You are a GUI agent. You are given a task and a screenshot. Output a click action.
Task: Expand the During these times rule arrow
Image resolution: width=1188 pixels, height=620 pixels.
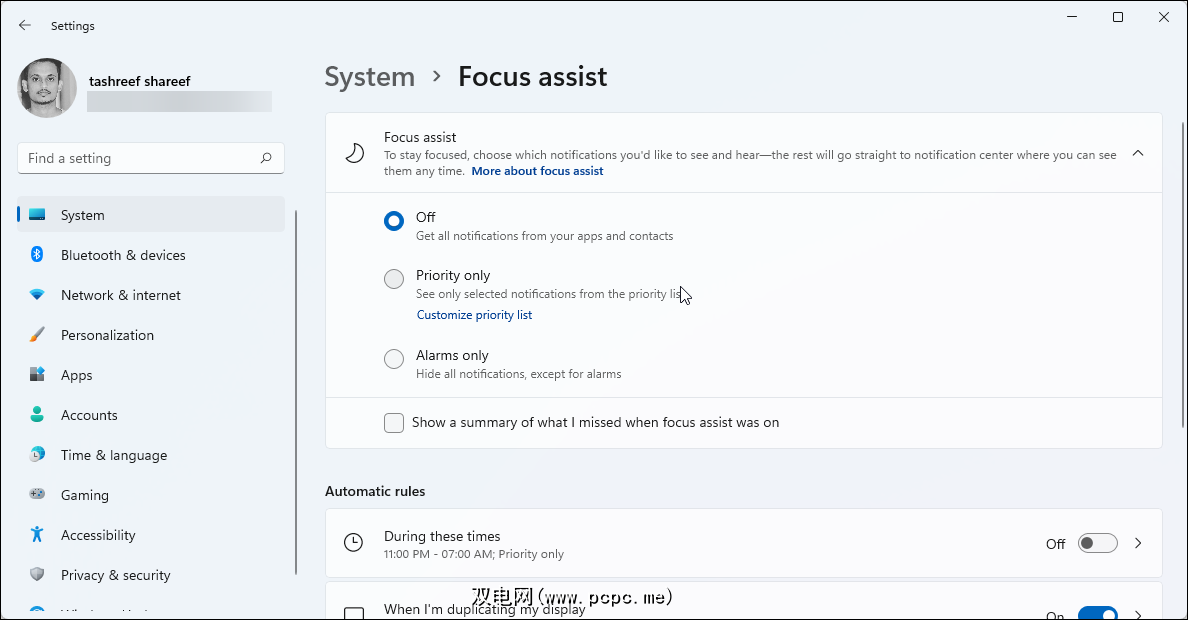tap(1138, 544)
